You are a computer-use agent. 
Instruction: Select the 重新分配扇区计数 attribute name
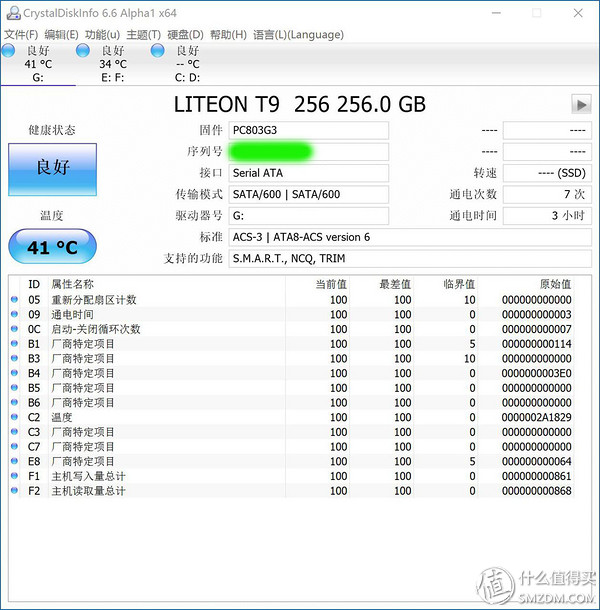coord(94,300)
